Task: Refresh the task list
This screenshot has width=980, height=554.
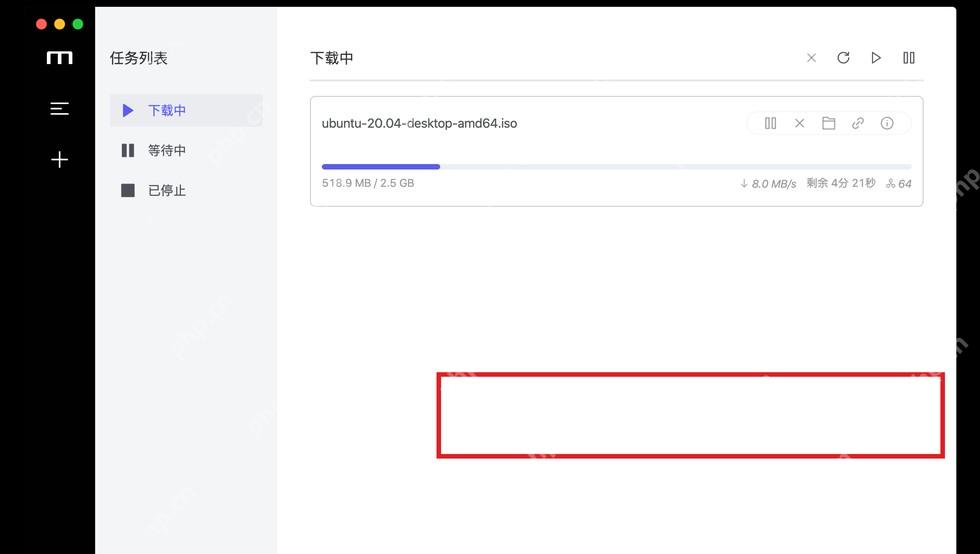Action: (x=843, y=58)
